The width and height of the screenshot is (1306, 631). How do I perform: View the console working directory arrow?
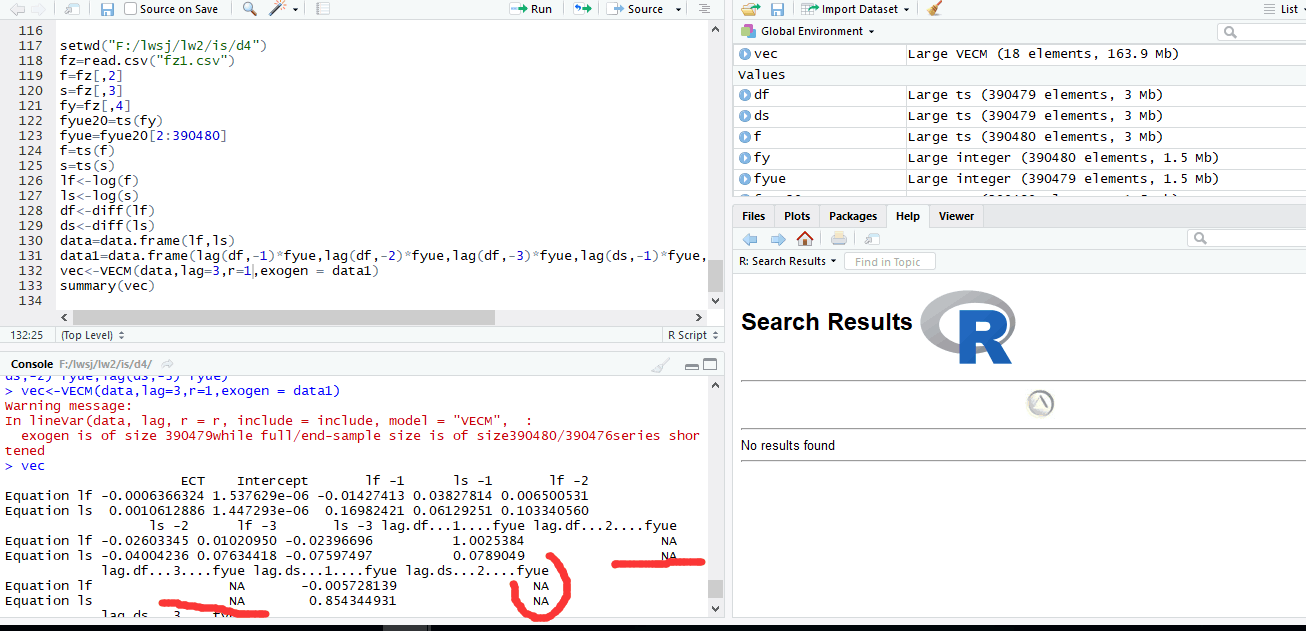click(x=167, y=364)
